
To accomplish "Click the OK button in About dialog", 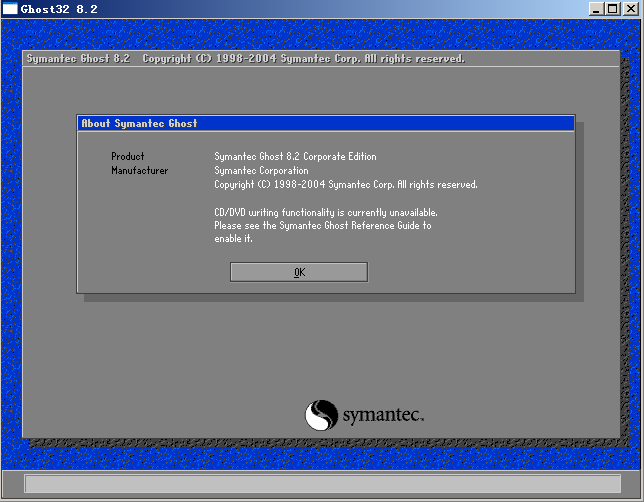I will click(299, 272).
